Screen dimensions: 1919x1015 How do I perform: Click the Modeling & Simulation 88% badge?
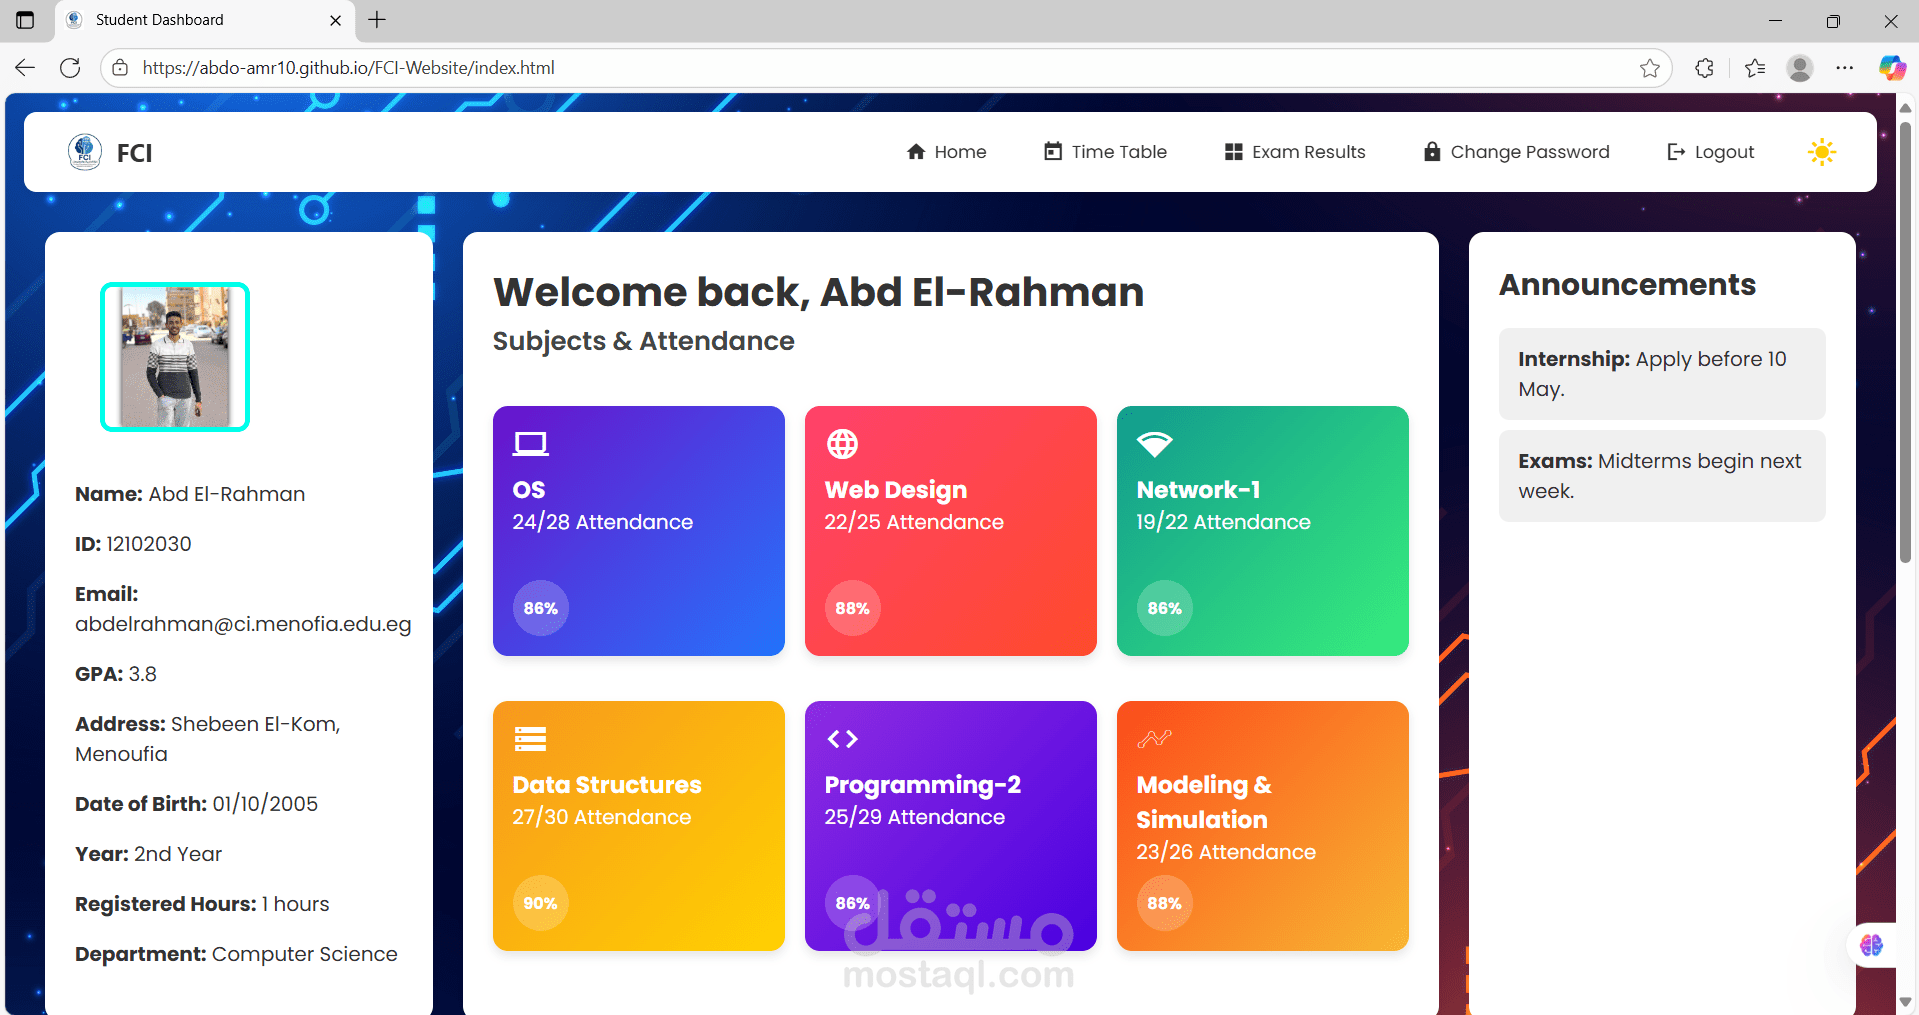(1165, 903)
